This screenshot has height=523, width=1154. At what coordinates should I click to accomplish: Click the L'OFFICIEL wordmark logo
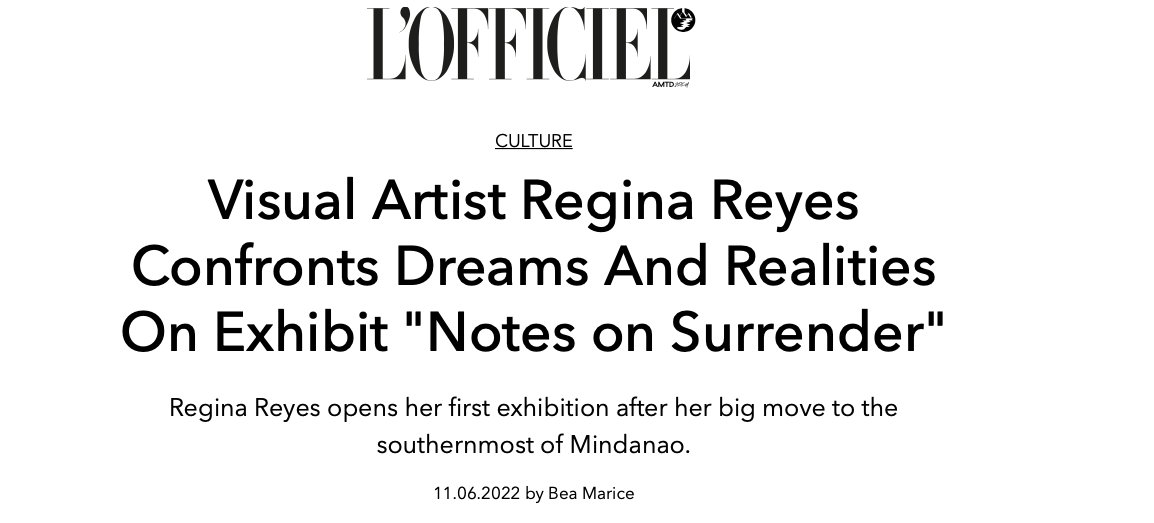pos(526,45)
